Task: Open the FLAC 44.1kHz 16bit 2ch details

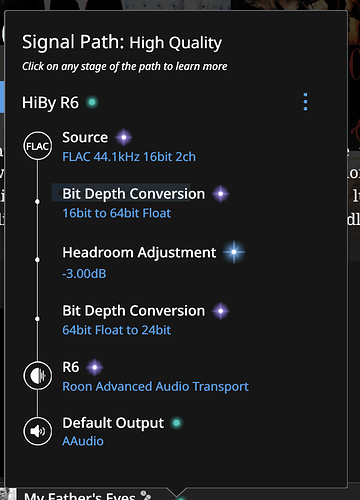Action: point(129,157)
